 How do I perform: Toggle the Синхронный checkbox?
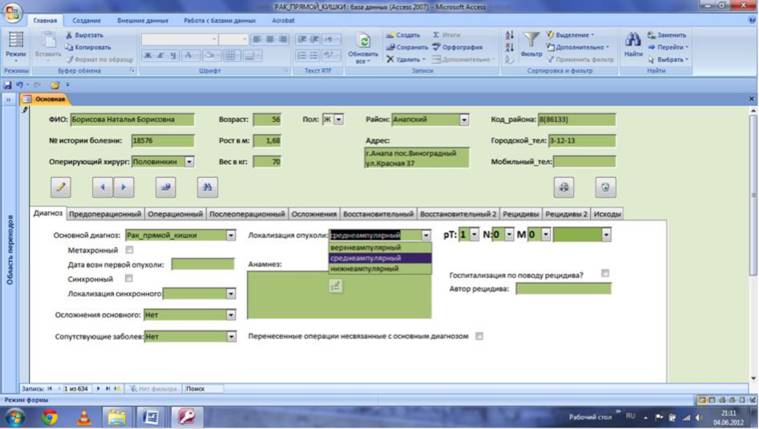(x=129, y=278)
